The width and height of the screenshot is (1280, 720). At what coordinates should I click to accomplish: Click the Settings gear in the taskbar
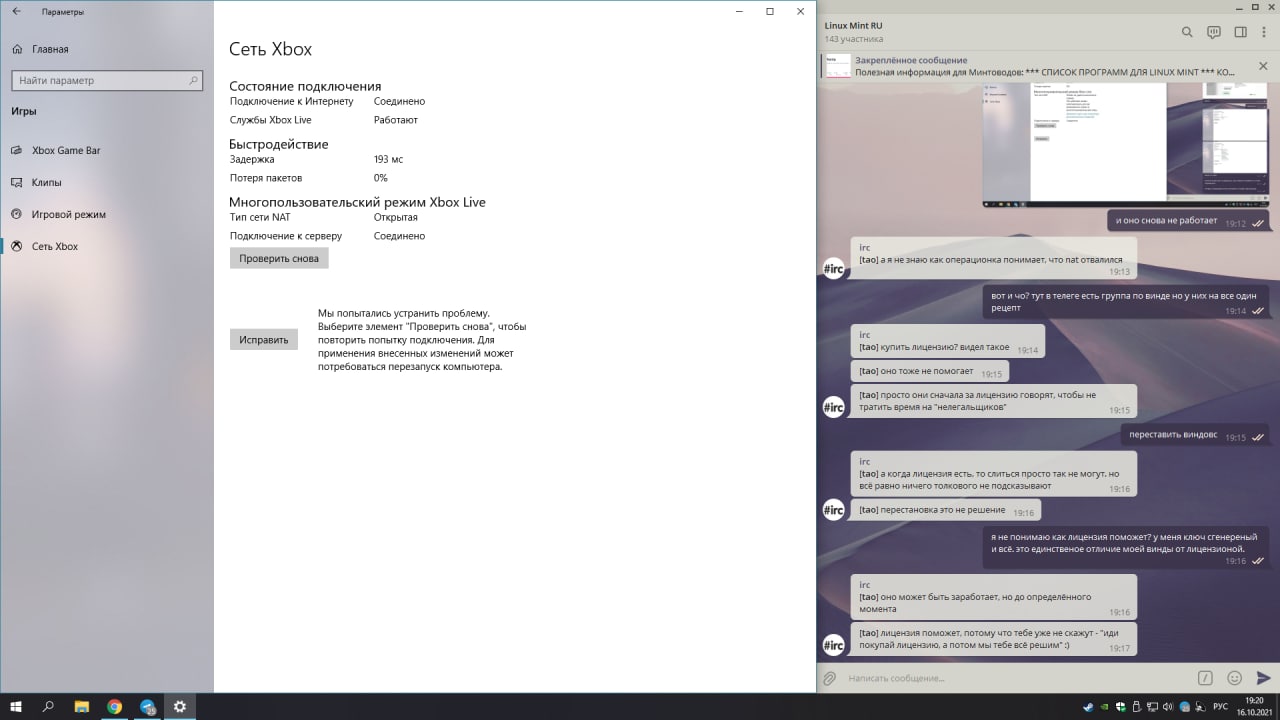coord(180,706)
